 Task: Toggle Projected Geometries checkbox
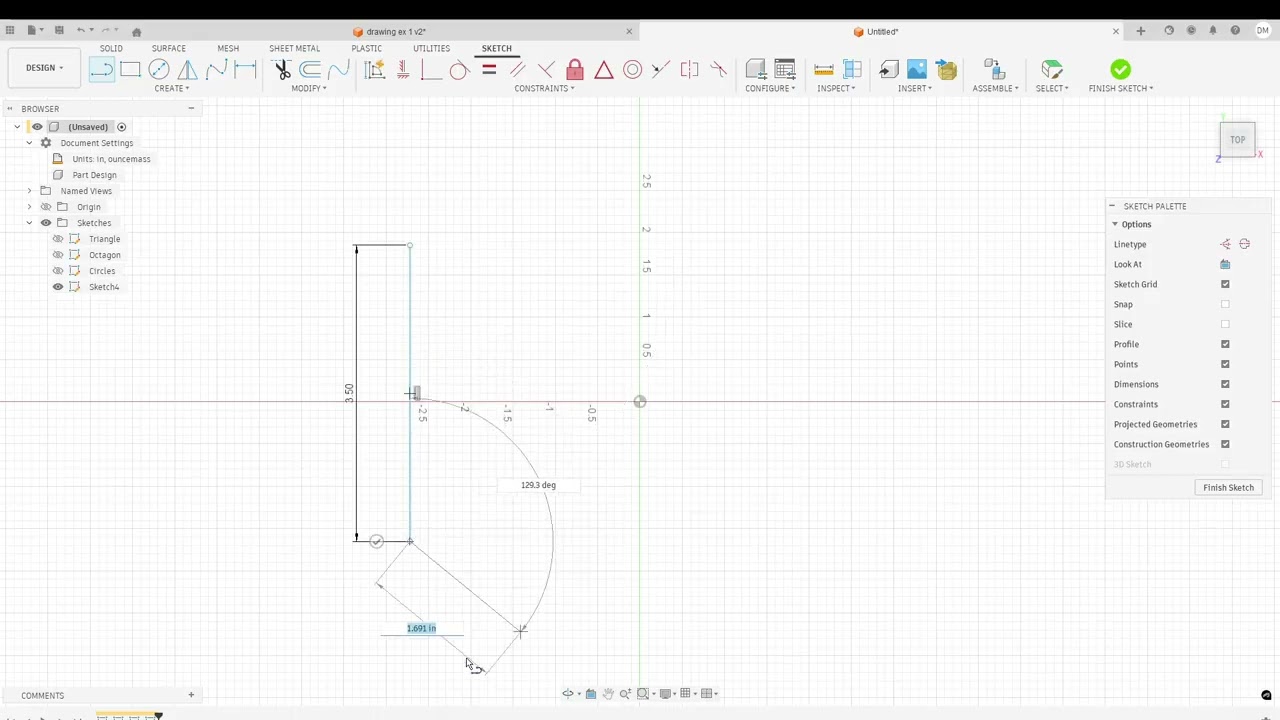pyautogui.click(x=1225, y=424)
